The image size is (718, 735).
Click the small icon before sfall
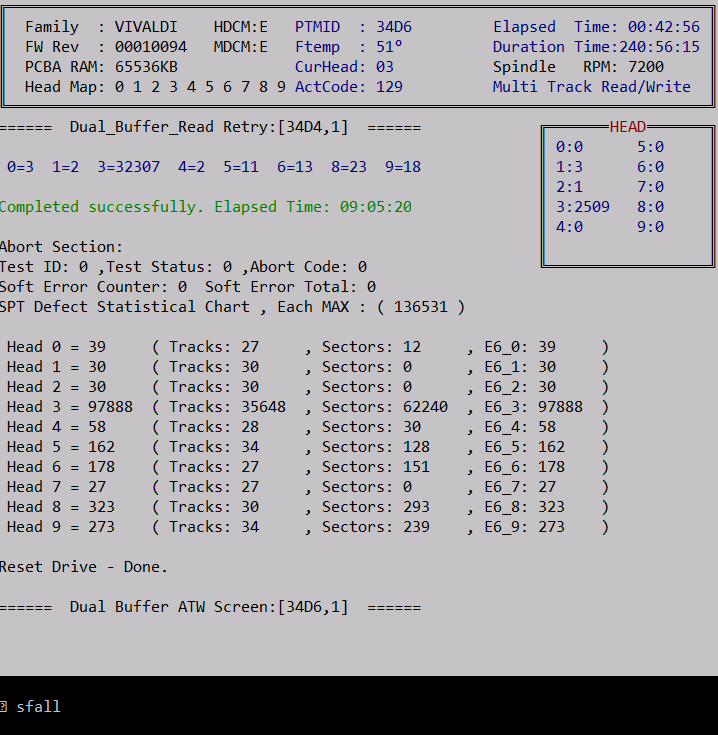pyautogui.click(x=3, y=706)
